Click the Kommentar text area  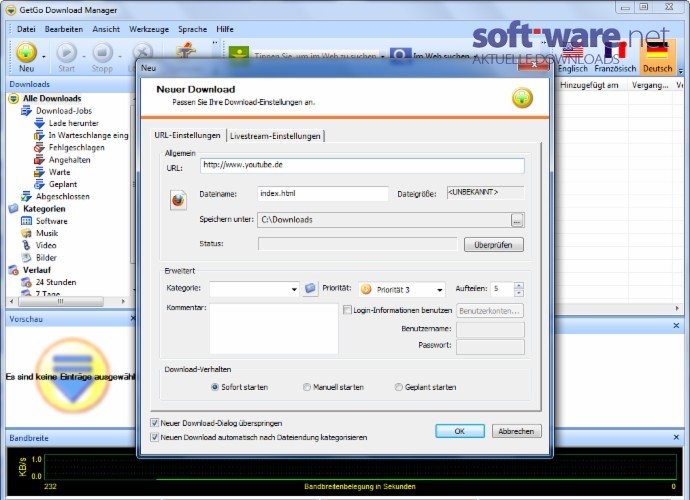pos(274,329)
